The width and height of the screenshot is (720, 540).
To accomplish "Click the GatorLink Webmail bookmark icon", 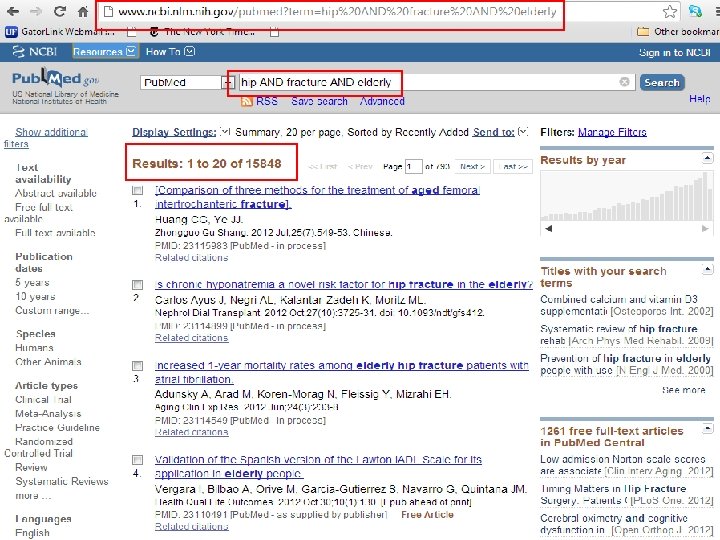I will tap(11, 32).
